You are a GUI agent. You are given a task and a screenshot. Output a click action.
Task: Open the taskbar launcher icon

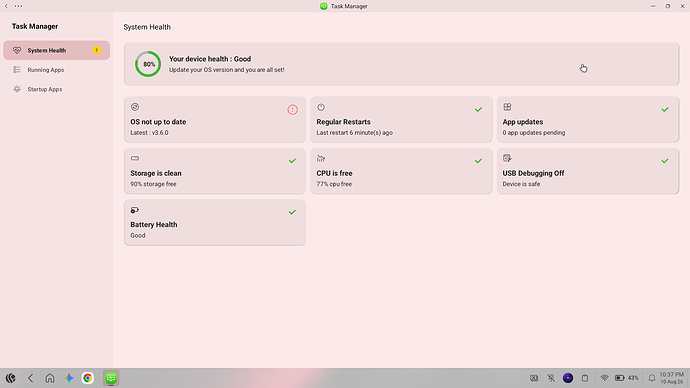point(11,378)
